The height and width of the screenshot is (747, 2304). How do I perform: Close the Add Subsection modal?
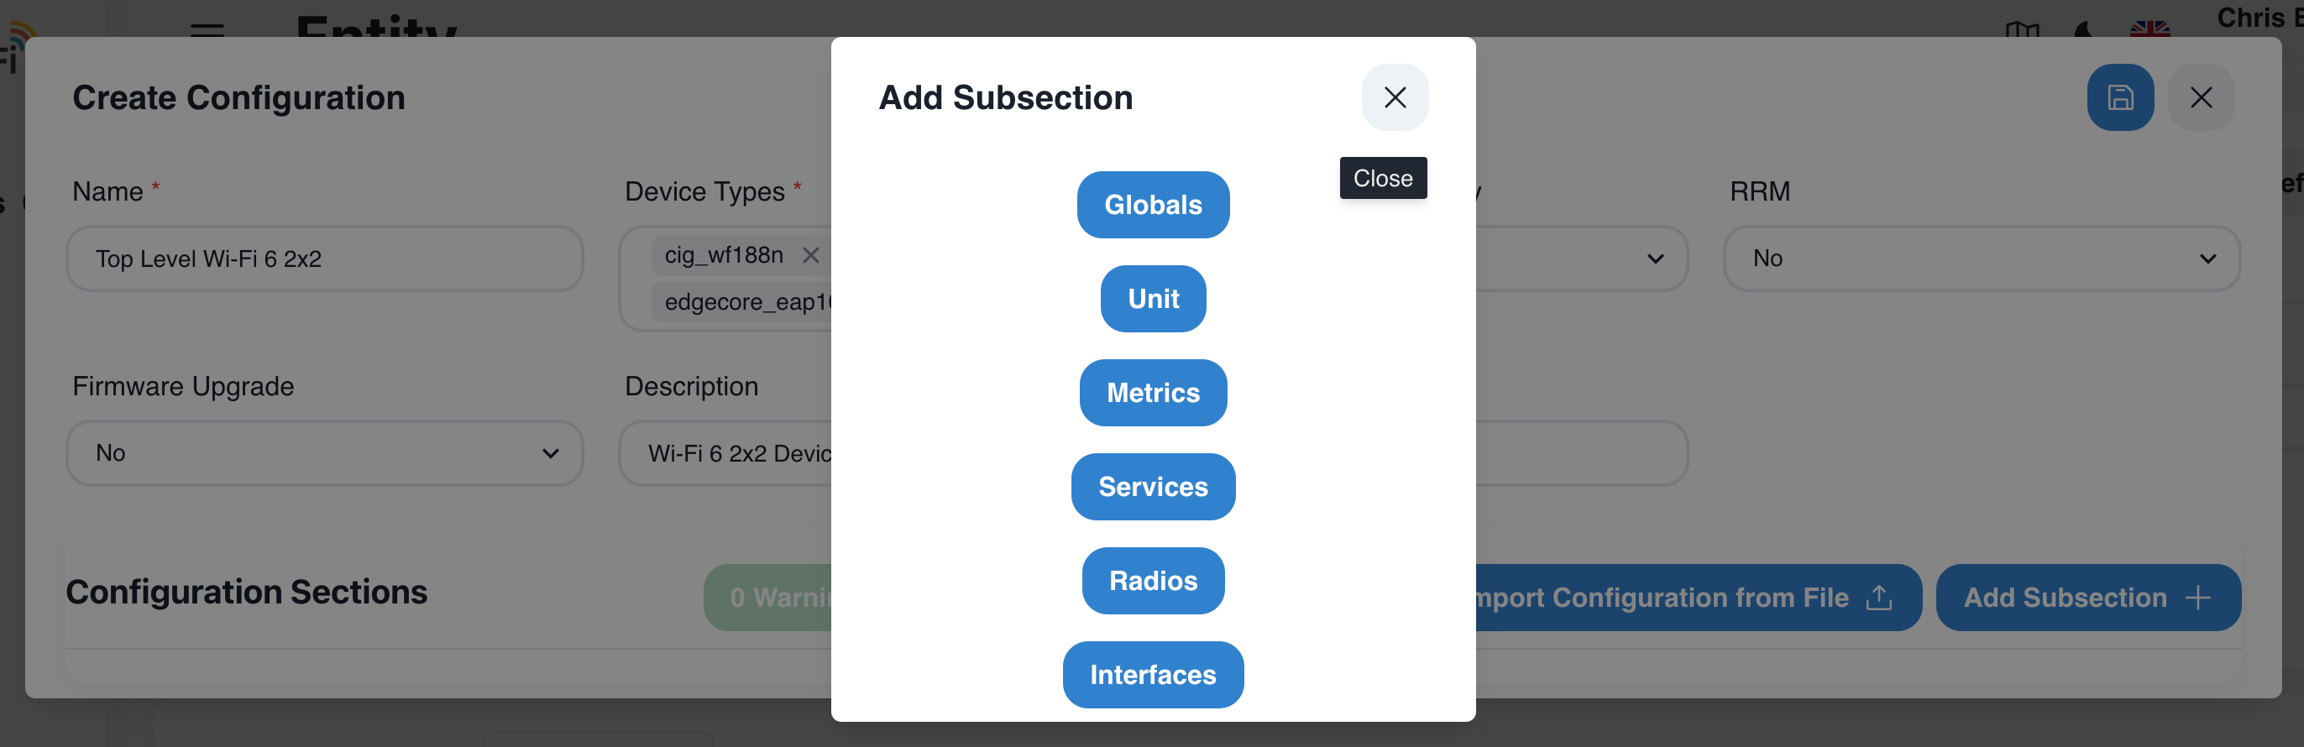click(x=1394, y=97)
